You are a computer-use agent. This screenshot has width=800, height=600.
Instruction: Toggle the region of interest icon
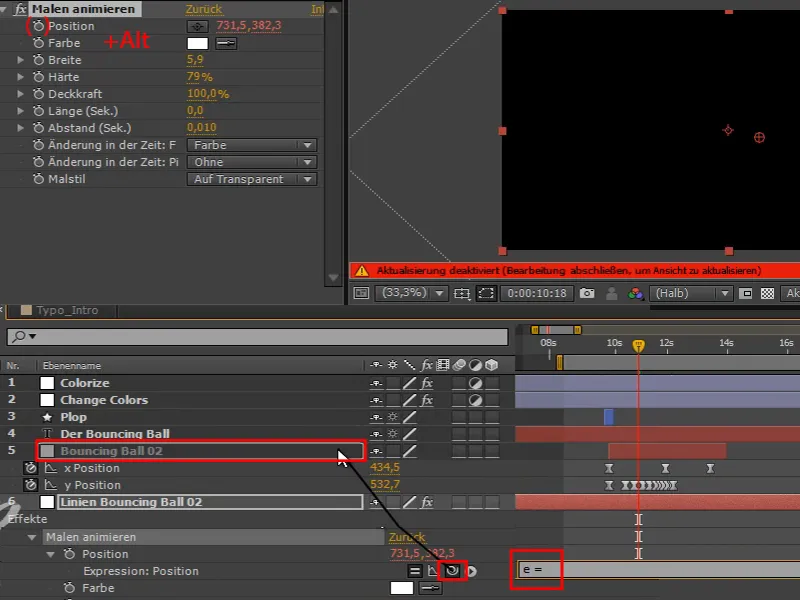click(745, 293)
